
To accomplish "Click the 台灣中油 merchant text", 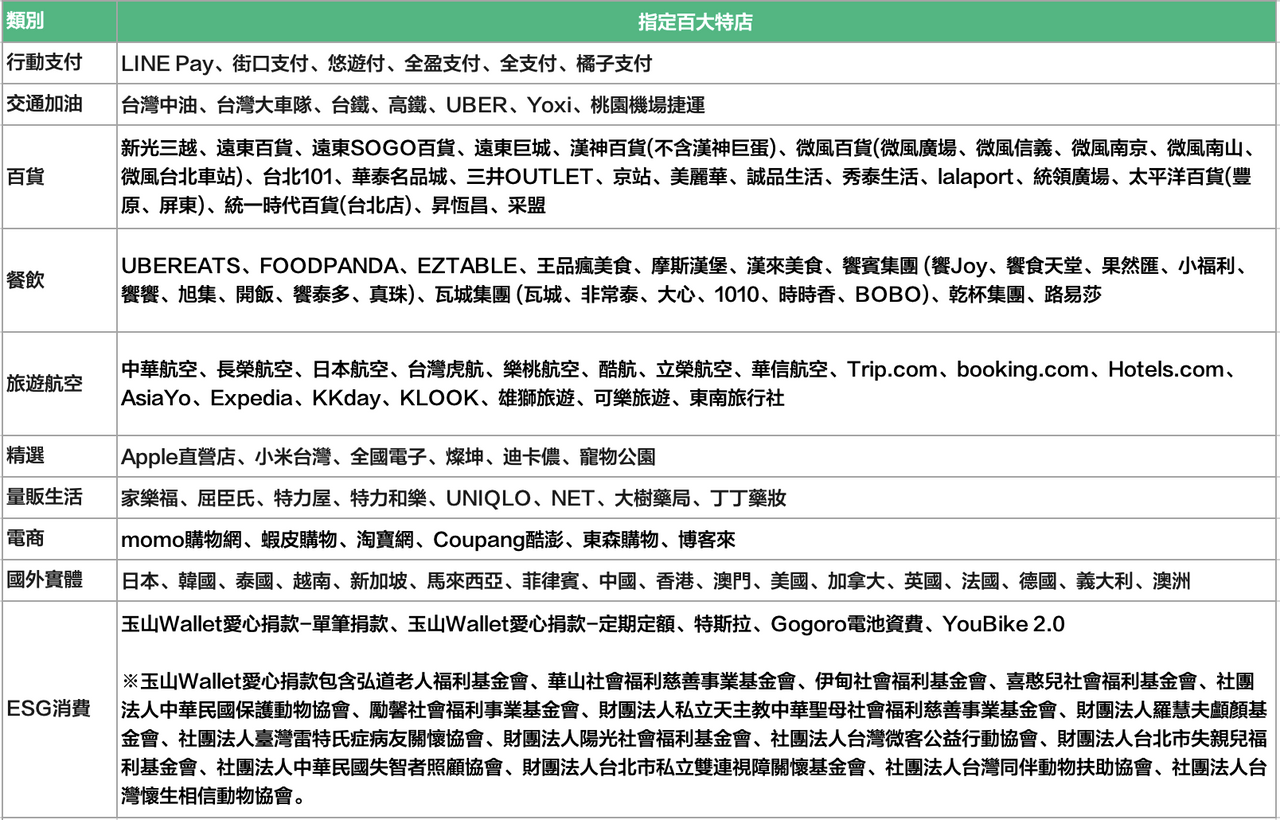I will coord(159,105).
